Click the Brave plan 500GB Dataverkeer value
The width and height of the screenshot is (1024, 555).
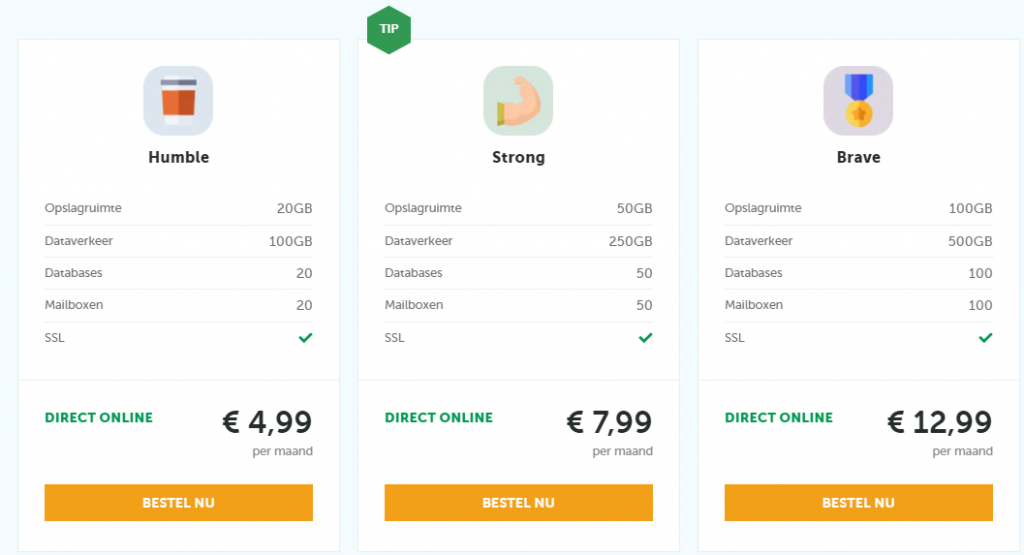971,241
